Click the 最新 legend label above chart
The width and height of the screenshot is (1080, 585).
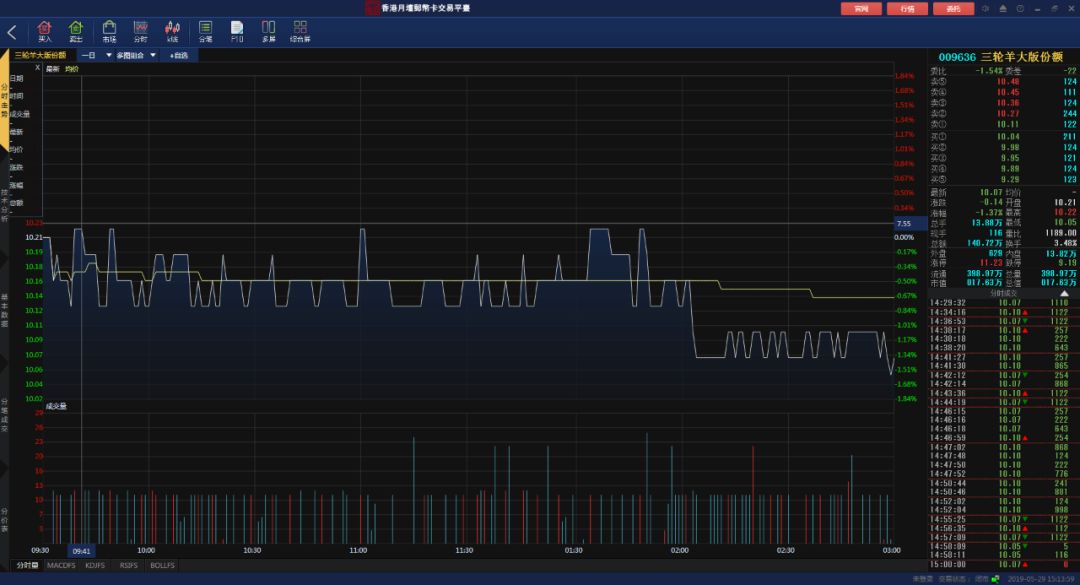coord(52,69)
